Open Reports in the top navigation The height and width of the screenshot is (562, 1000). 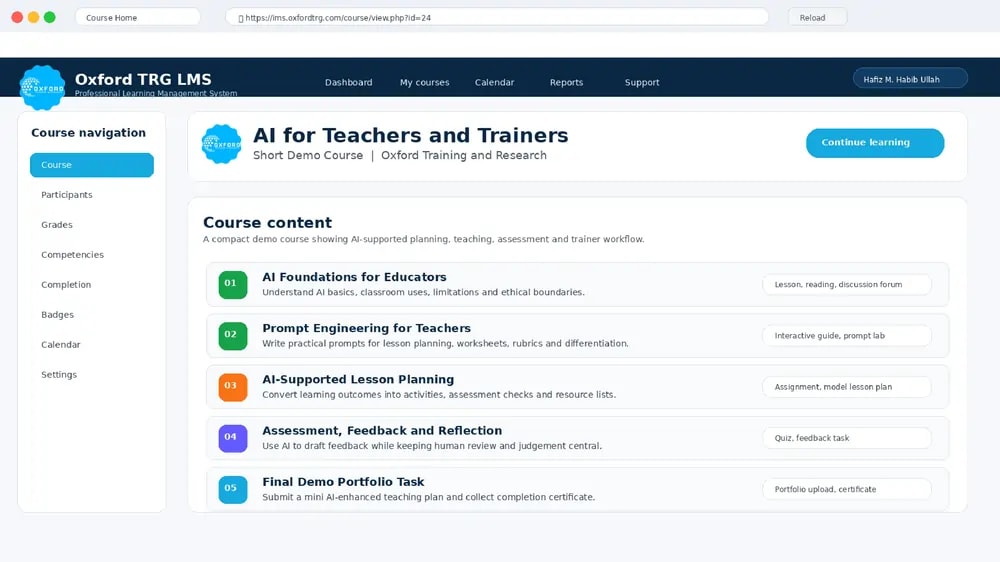[566, 82]
